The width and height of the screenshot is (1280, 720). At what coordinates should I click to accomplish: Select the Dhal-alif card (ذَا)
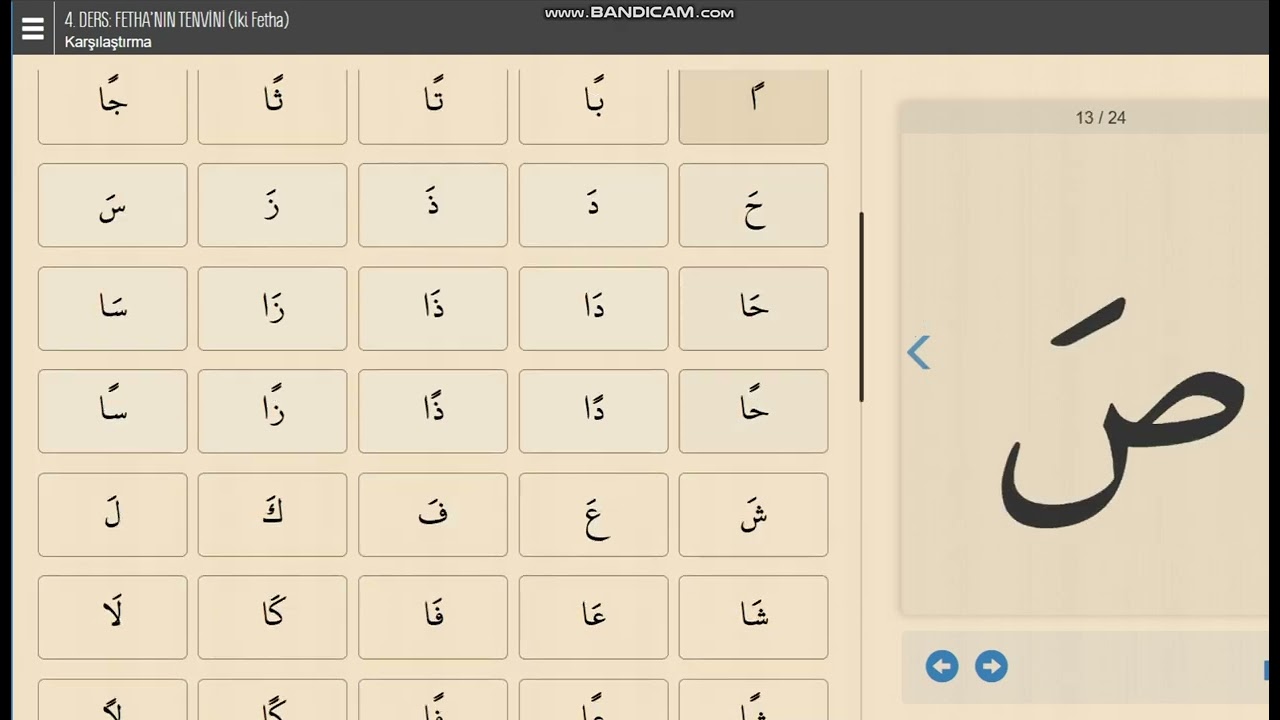coord(433,308)
